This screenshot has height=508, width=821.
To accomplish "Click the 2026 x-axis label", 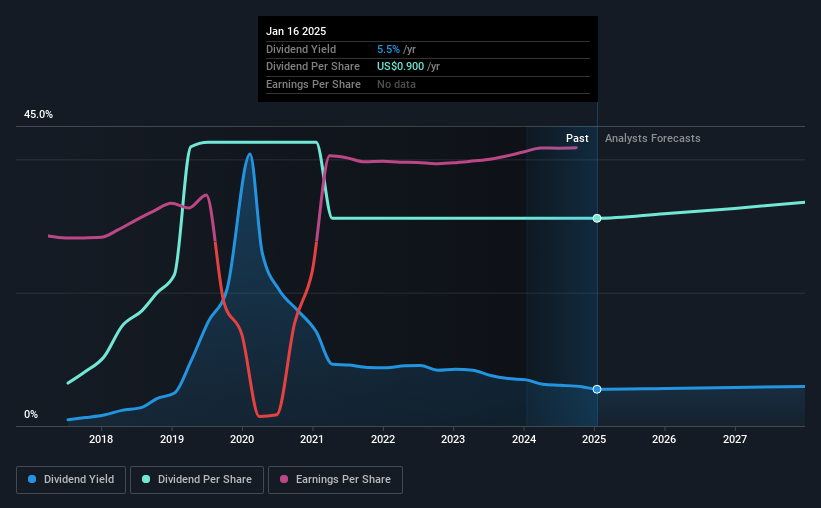I will pyautogui.click(x=664, y=439).
